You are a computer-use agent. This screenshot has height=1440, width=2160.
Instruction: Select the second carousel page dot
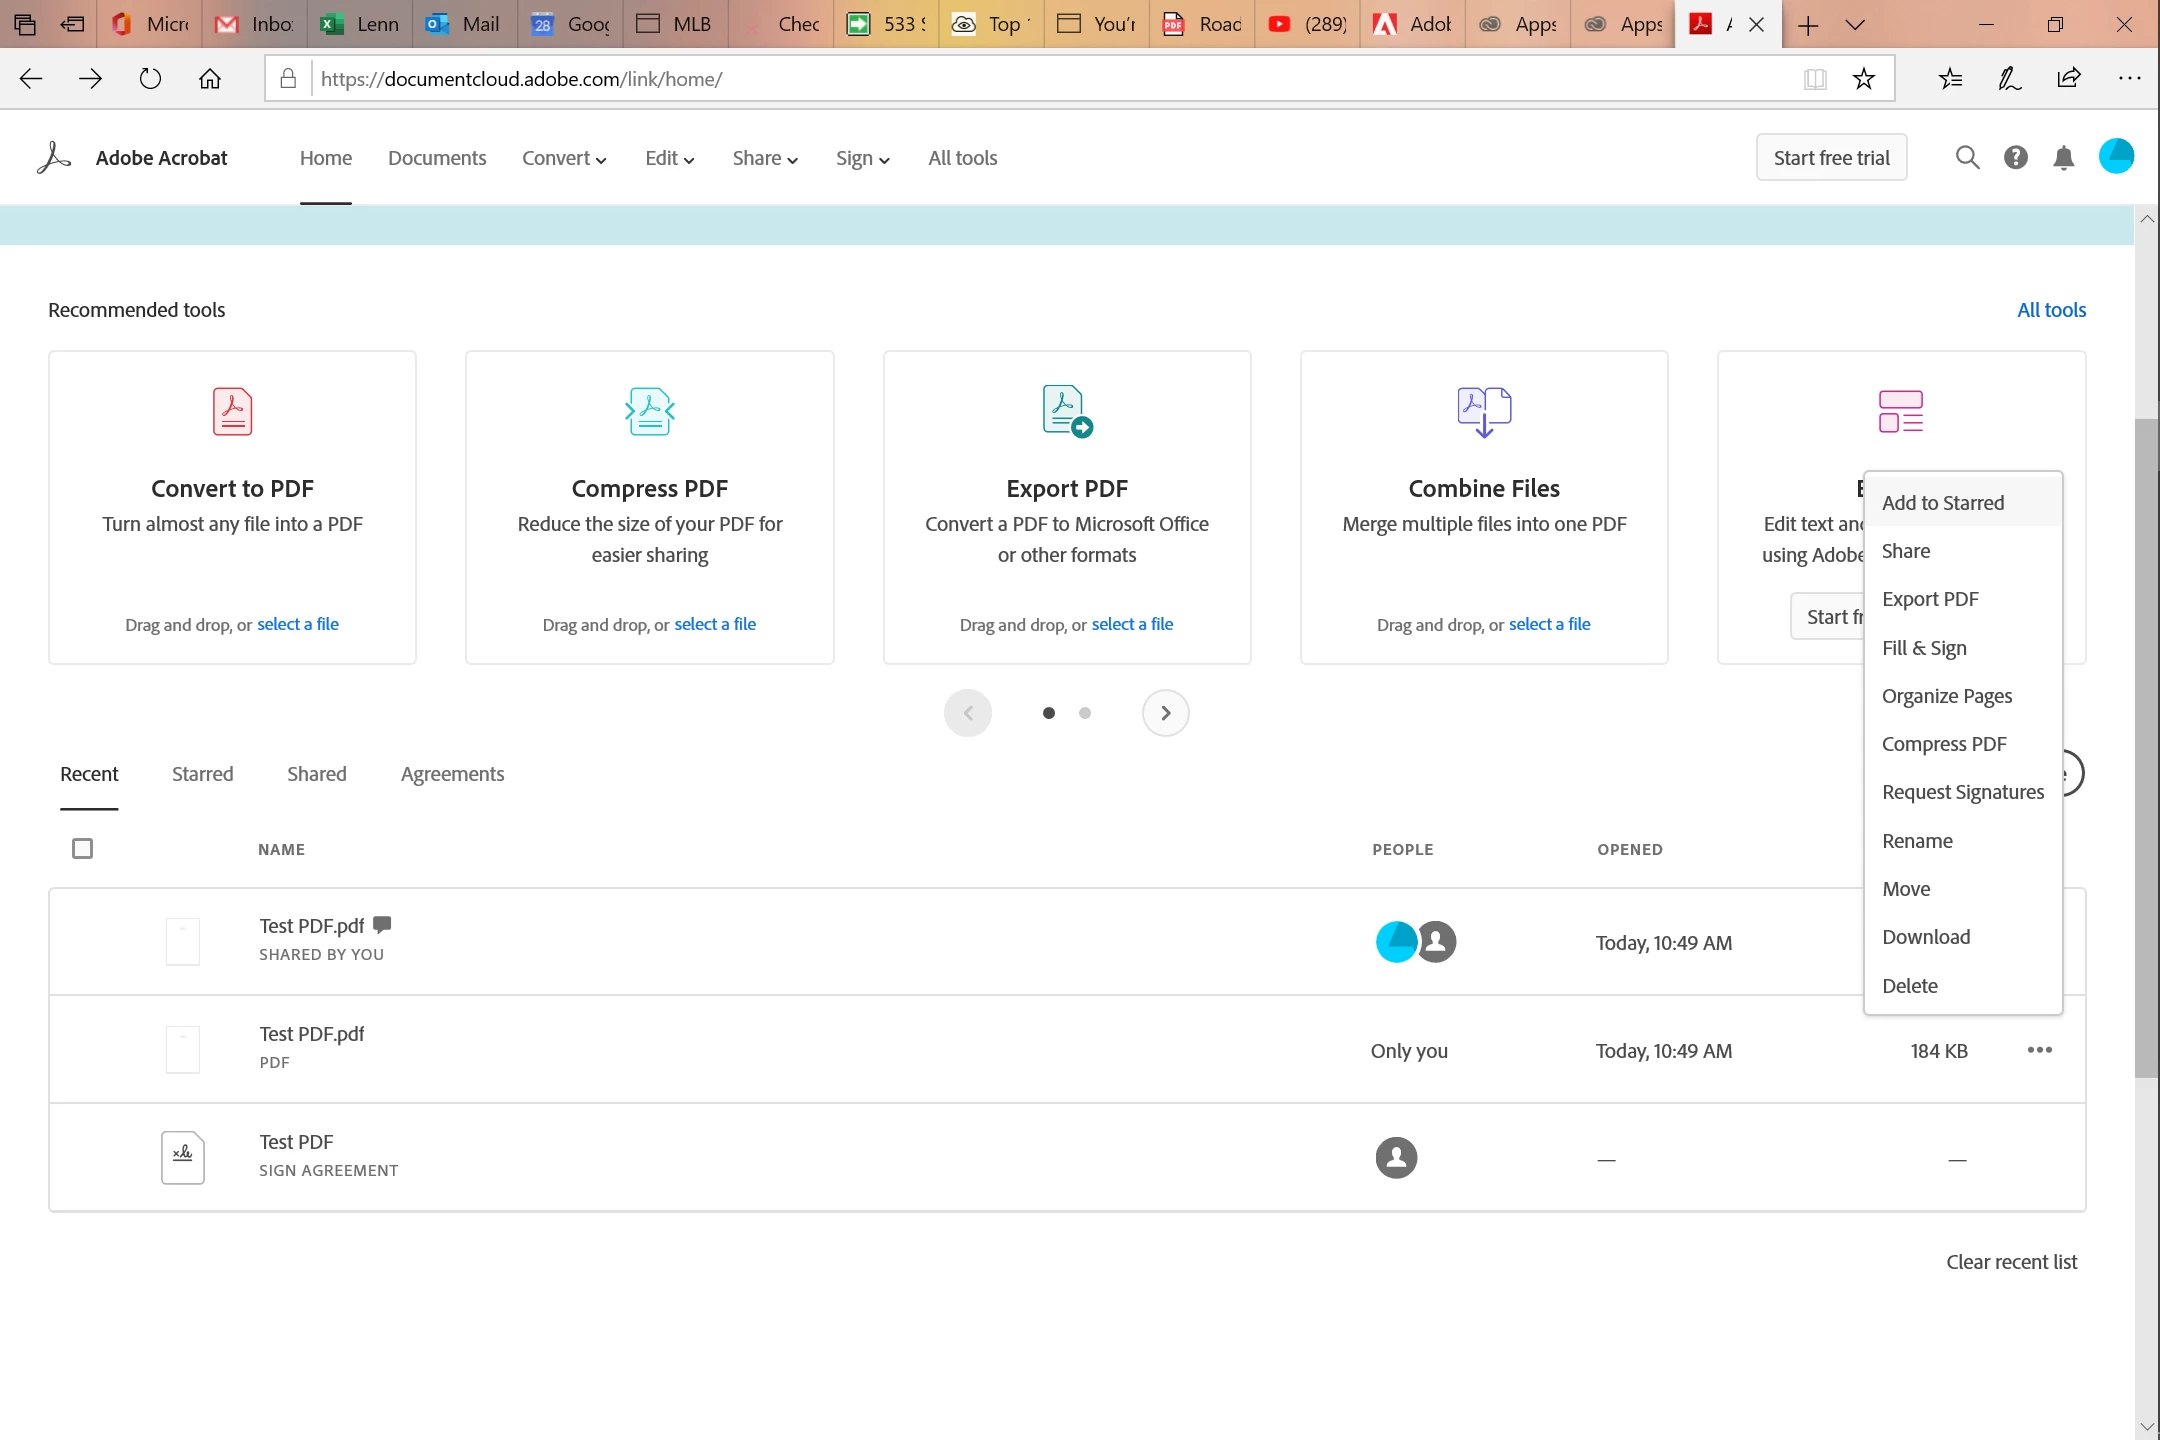pos(1085,713)
